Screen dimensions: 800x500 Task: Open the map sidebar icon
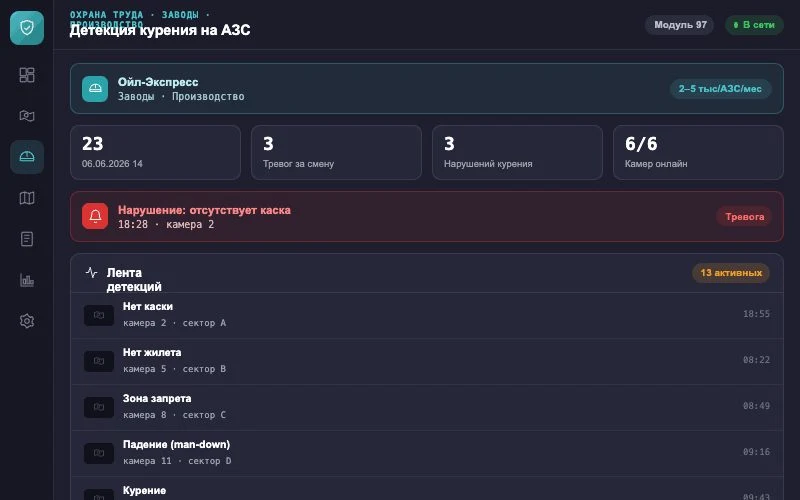pos(27,198)
